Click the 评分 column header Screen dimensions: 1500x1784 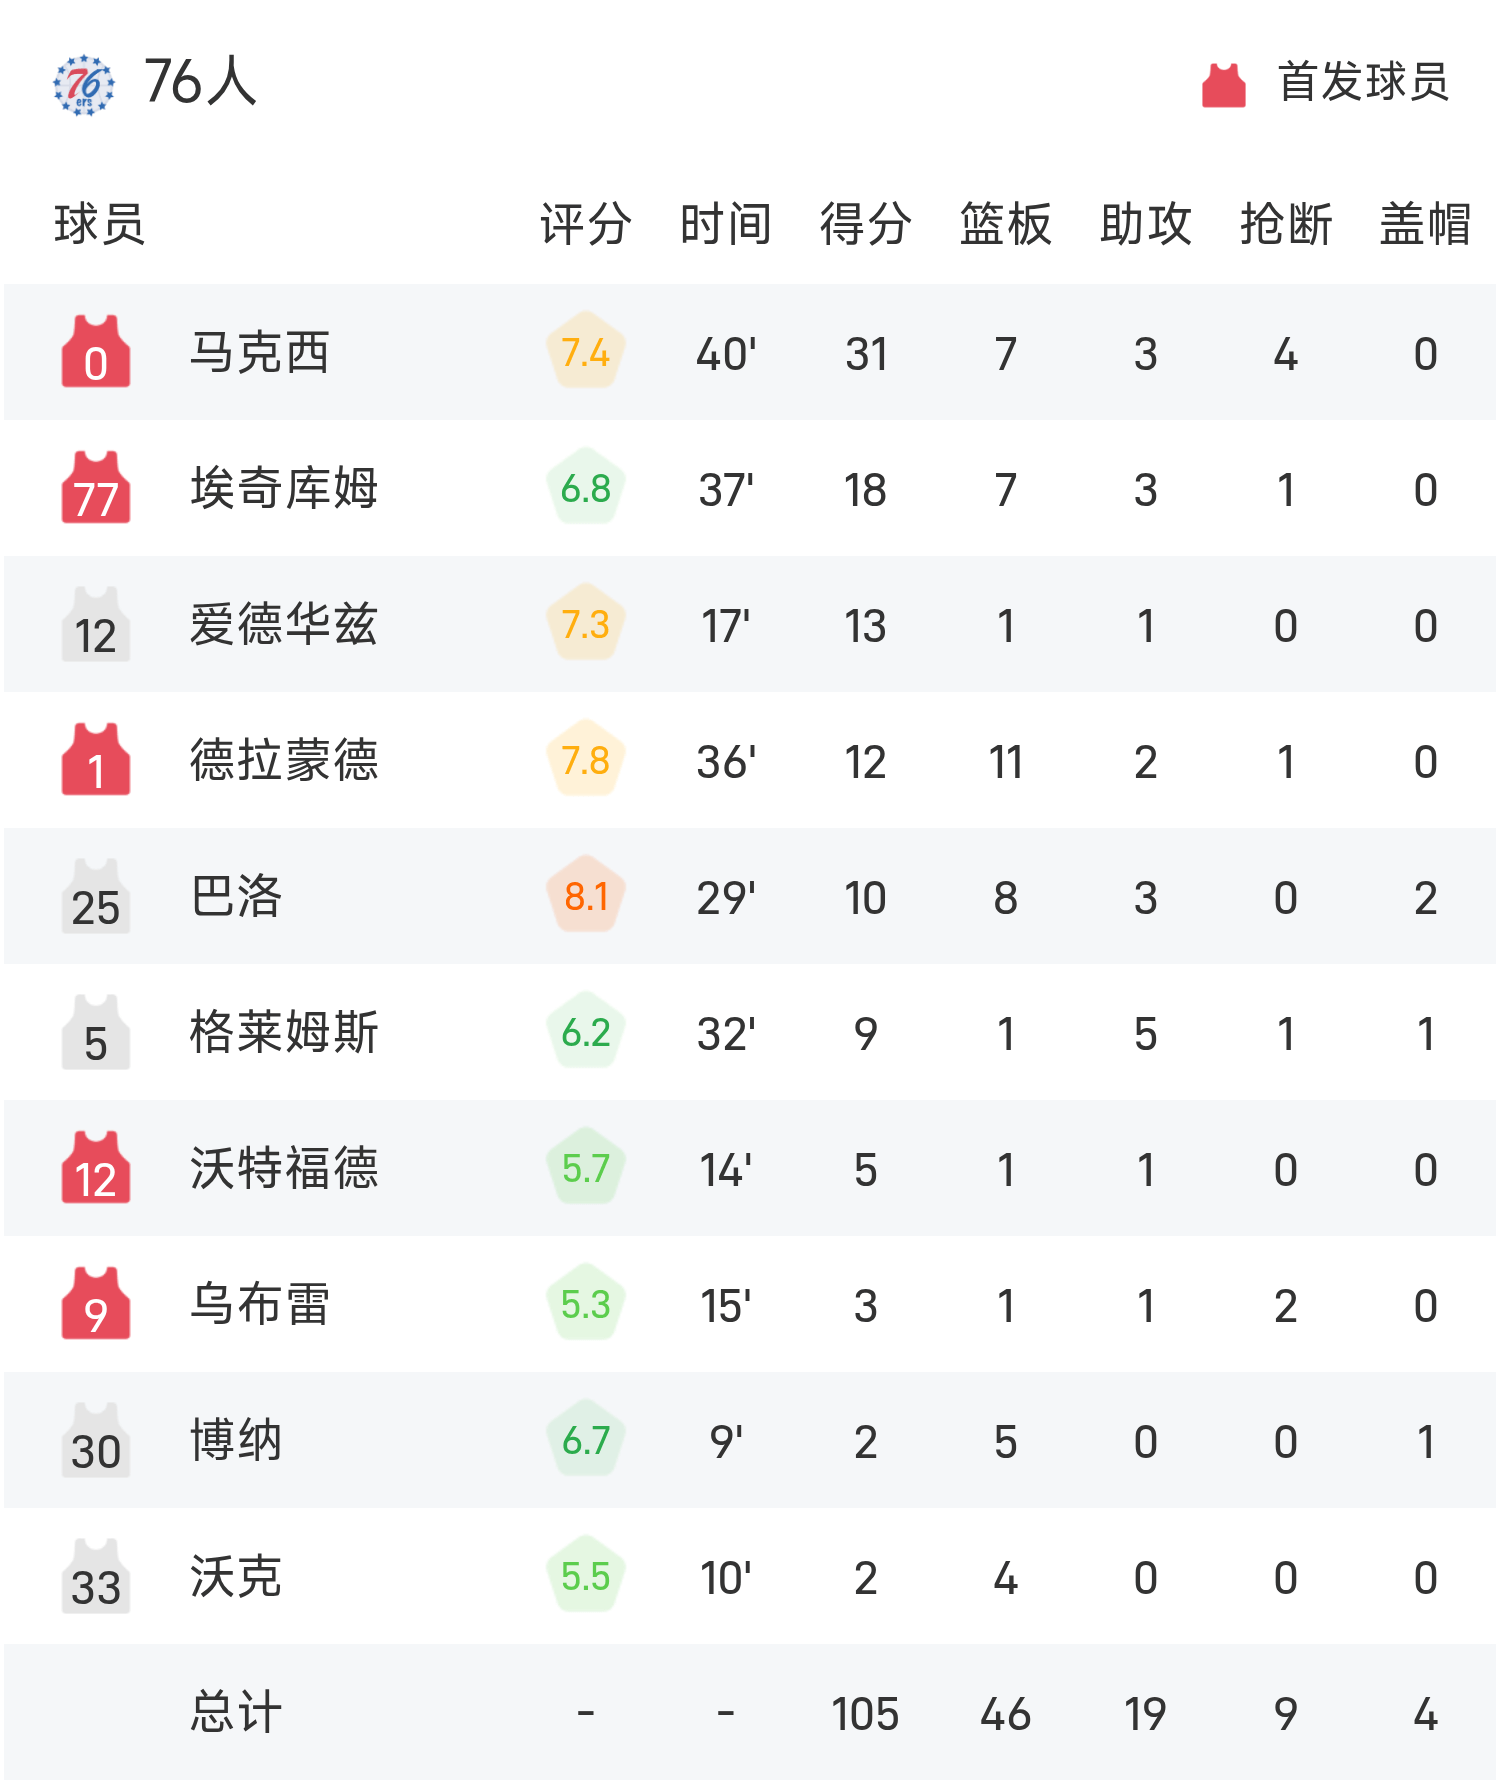585,224
